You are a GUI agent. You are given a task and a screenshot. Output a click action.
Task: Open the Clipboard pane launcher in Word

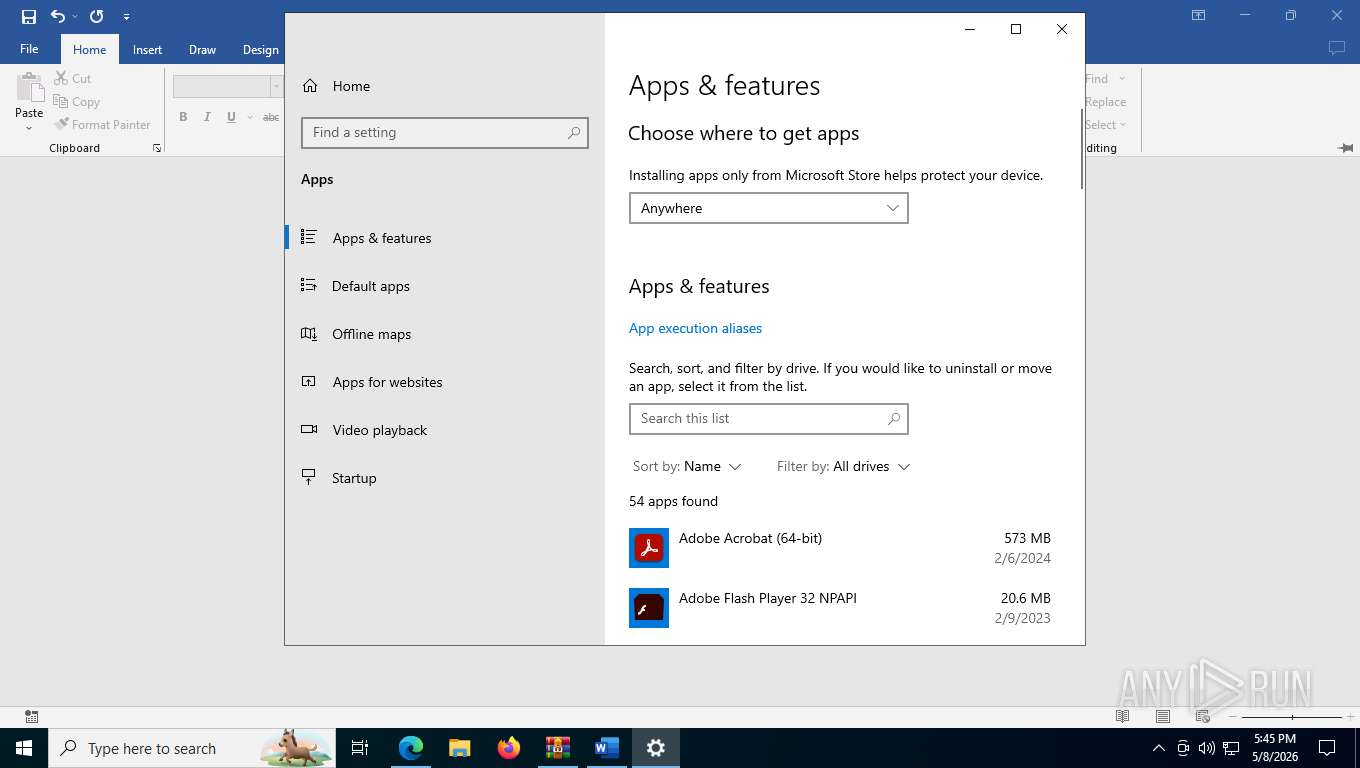click(157, 148)
